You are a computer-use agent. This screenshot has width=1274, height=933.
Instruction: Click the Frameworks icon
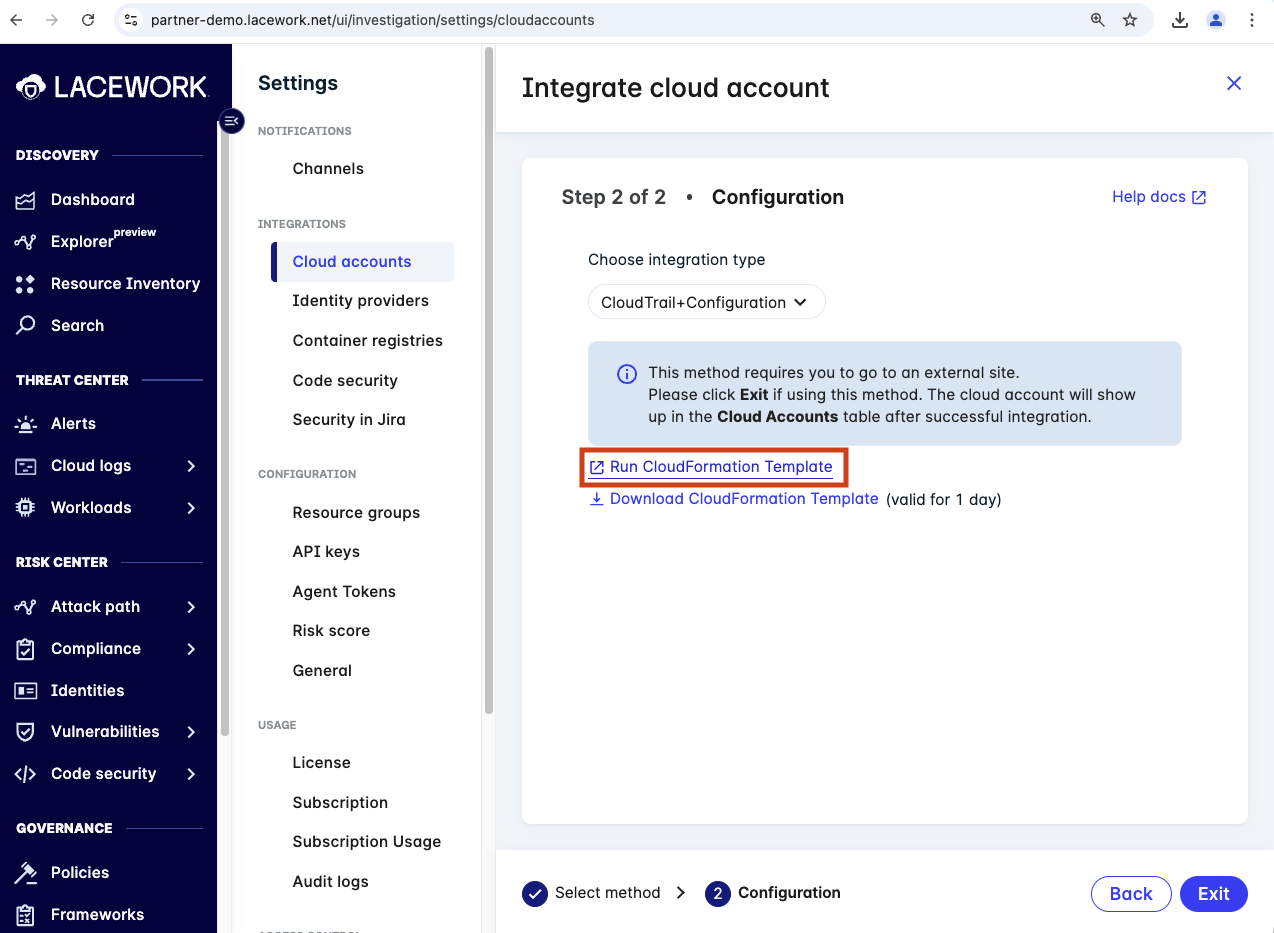(x=26, y=915)
